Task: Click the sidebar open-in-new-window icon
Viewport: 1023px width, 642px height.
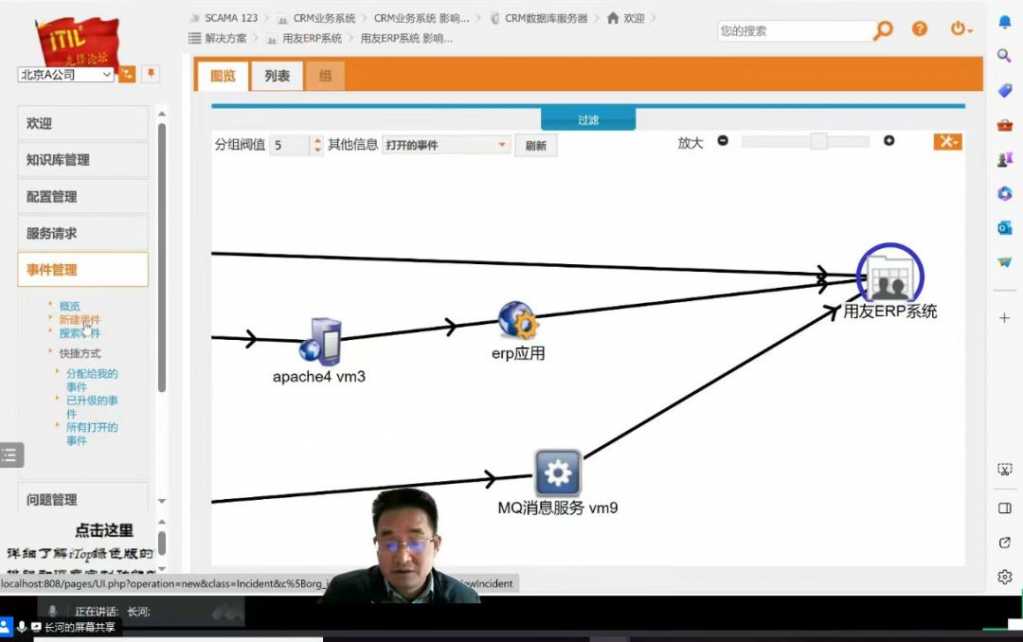Action: point(1005,542)
